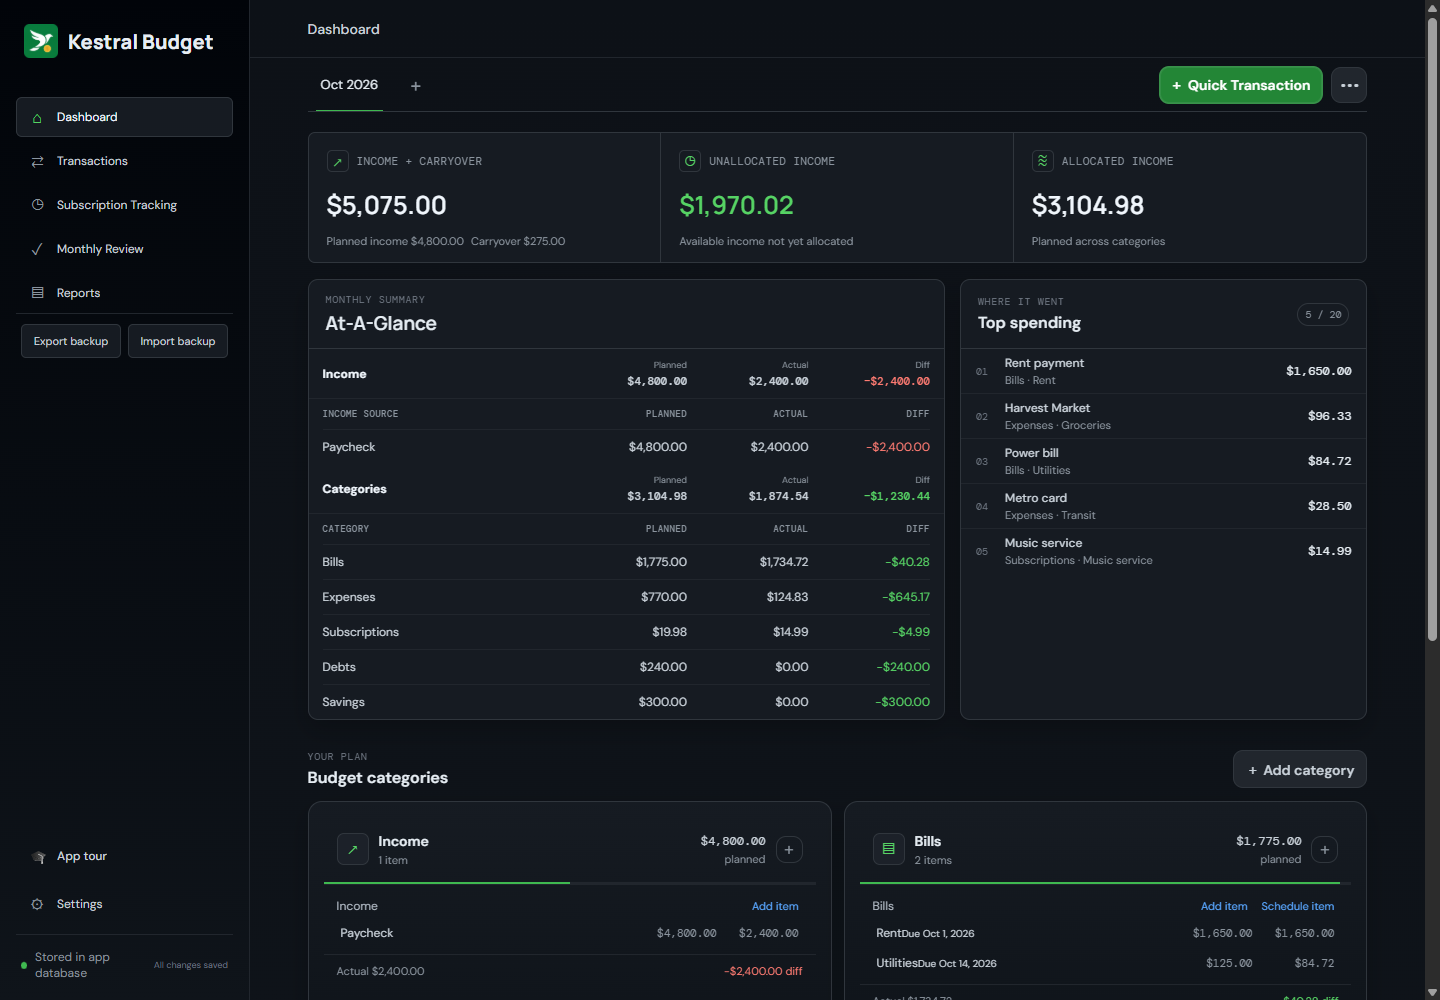The image size is (1440, 1000).
Task: Click the plus button on Bills category card
Action: coord(1325,850)
